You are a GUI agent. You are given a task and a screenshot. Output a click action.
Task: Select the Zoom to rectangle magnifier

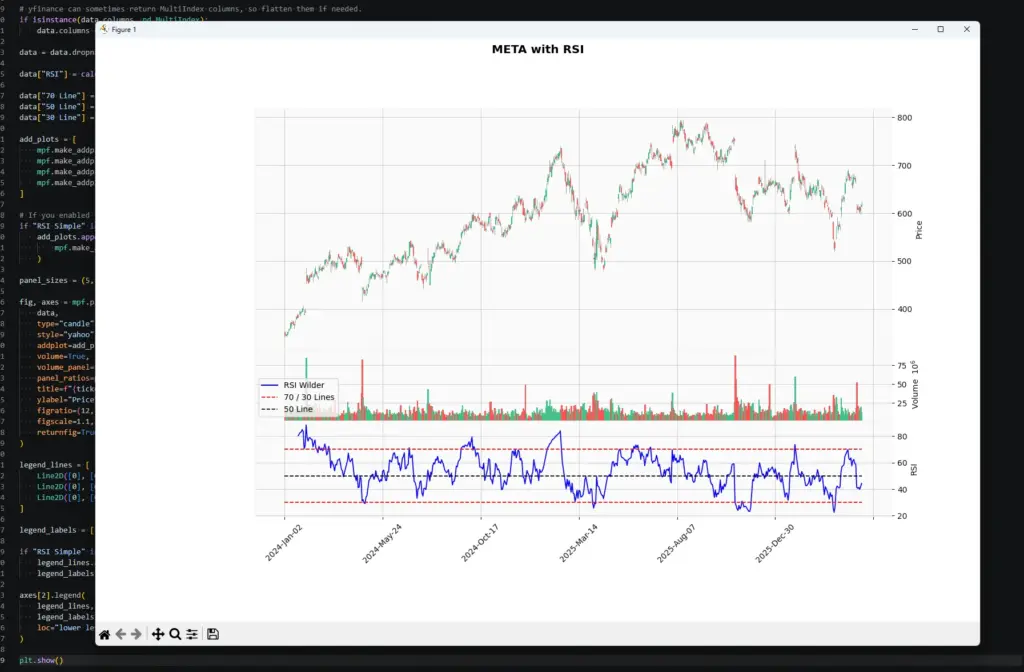point(175,634)
